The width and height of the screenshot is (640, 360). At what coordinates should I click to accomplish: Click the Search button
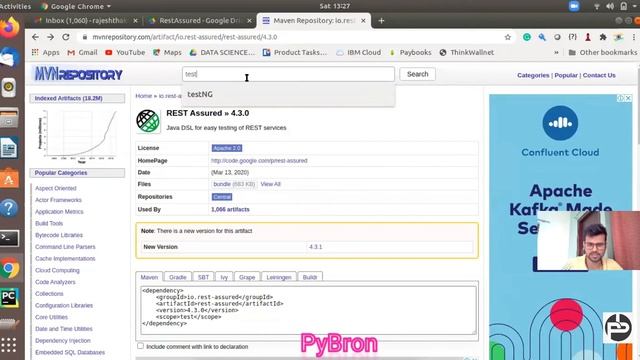click(x=418, y=74)
